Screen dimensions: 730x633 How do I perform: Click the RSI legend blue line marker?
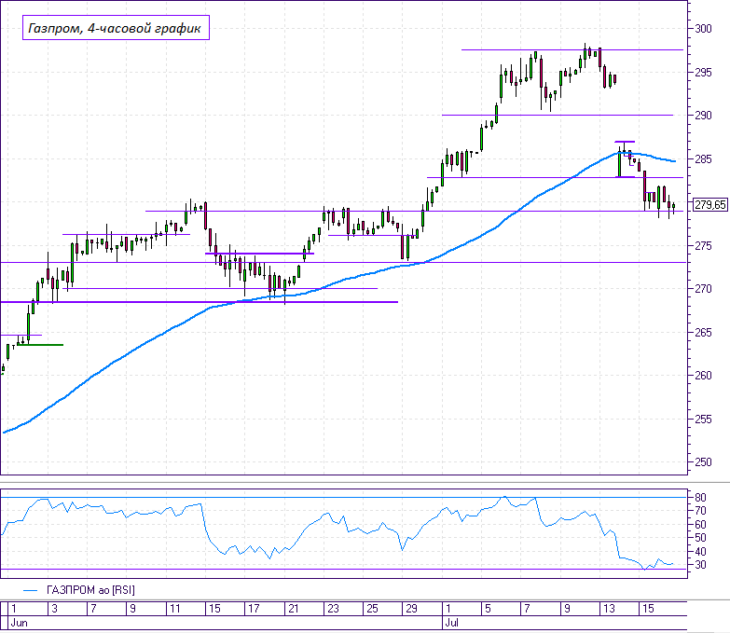pos(30,591)
